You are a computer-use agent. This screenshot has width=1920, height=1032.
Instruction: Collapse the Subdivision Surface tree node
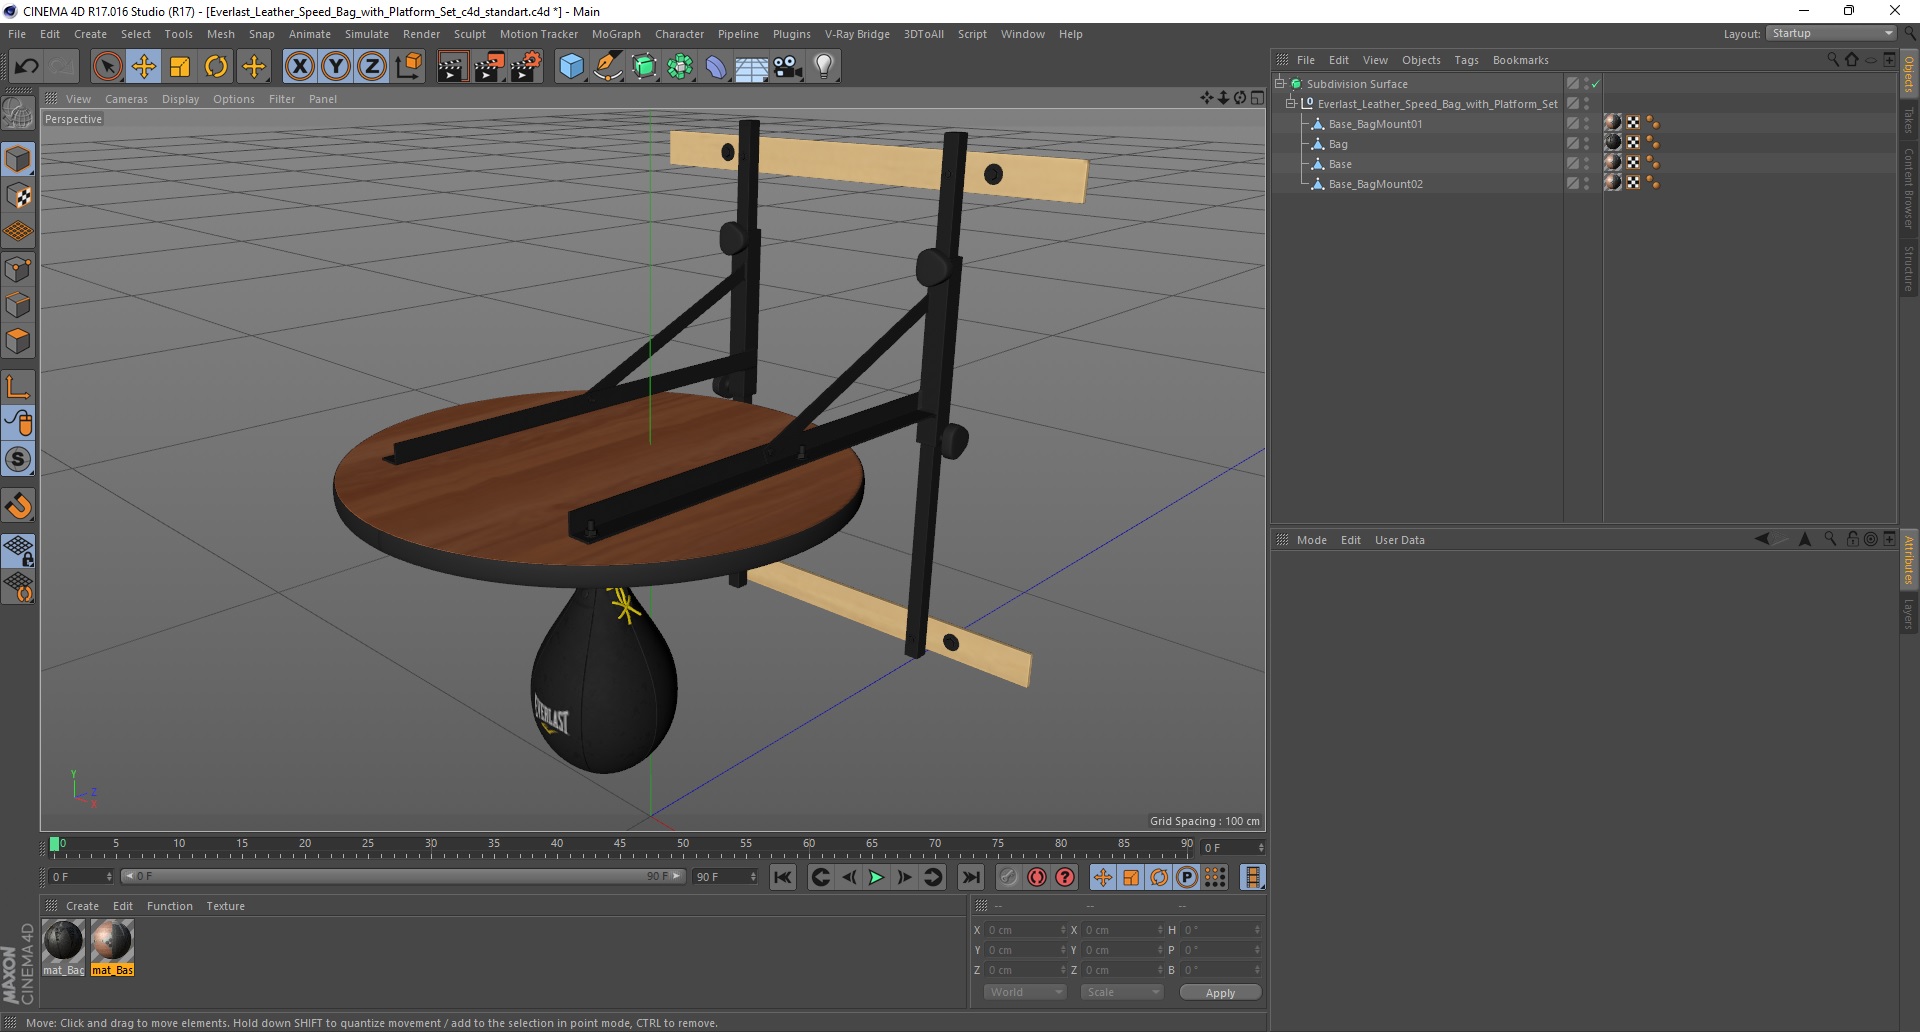coord(1279,84)
